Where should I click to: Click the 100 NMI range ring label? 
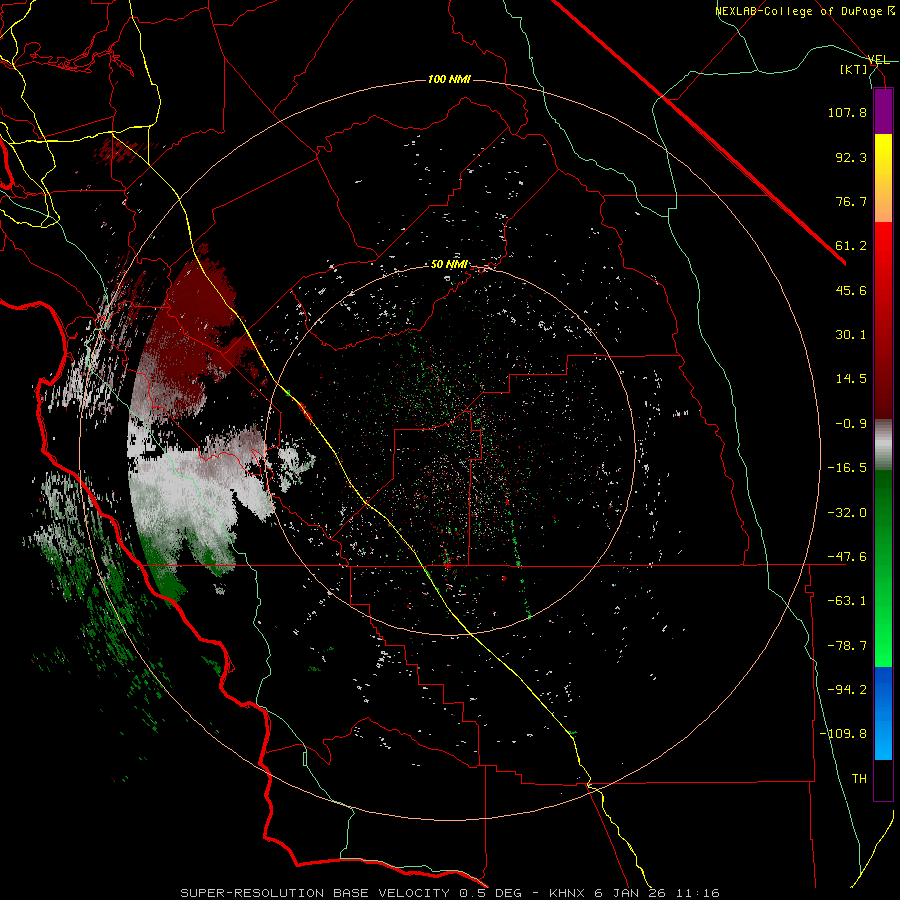tap(449, 79)
